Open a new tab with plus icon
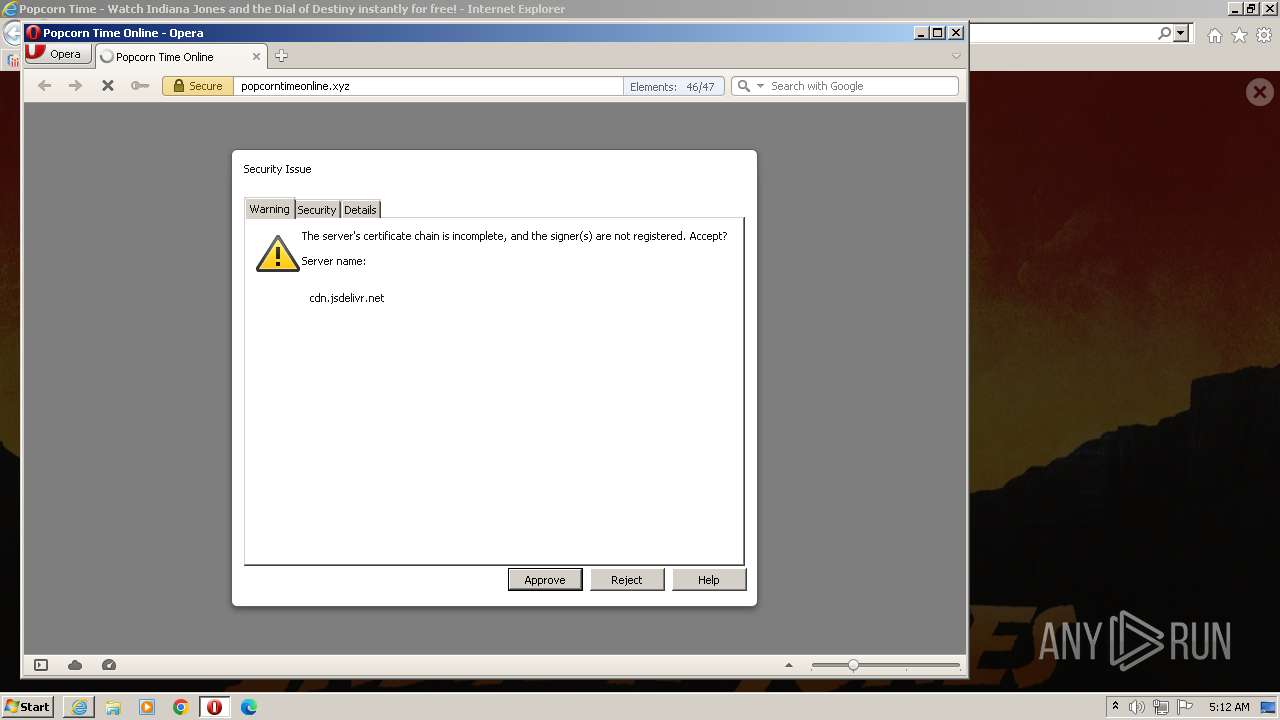The width and height of the screenshot is (1280, 720). tap(281, 56)
